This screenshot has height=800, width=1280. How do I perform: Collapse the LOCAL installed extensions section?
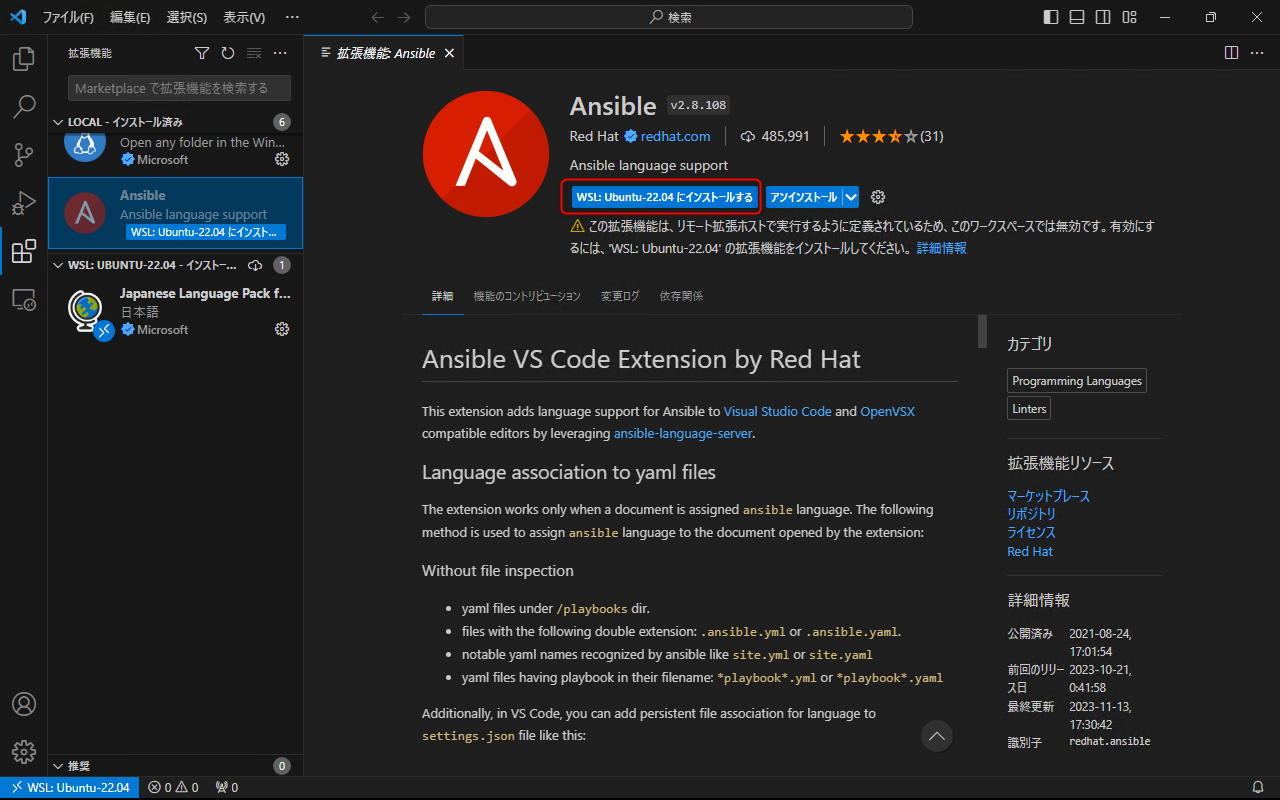58,121
